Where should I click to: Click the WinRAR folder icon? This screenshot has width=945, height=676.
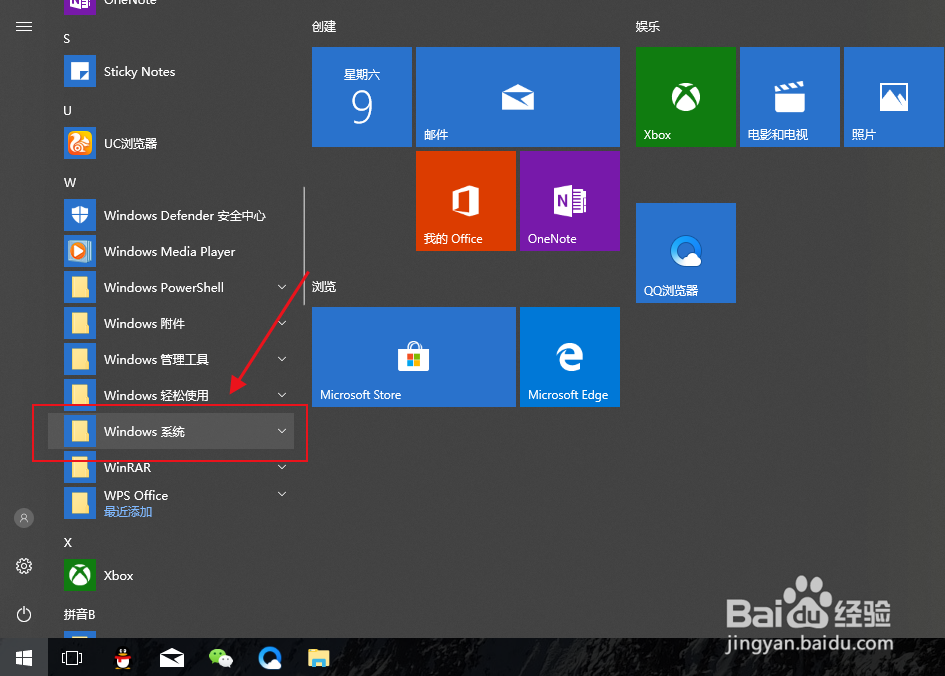[x=80, y=468]
